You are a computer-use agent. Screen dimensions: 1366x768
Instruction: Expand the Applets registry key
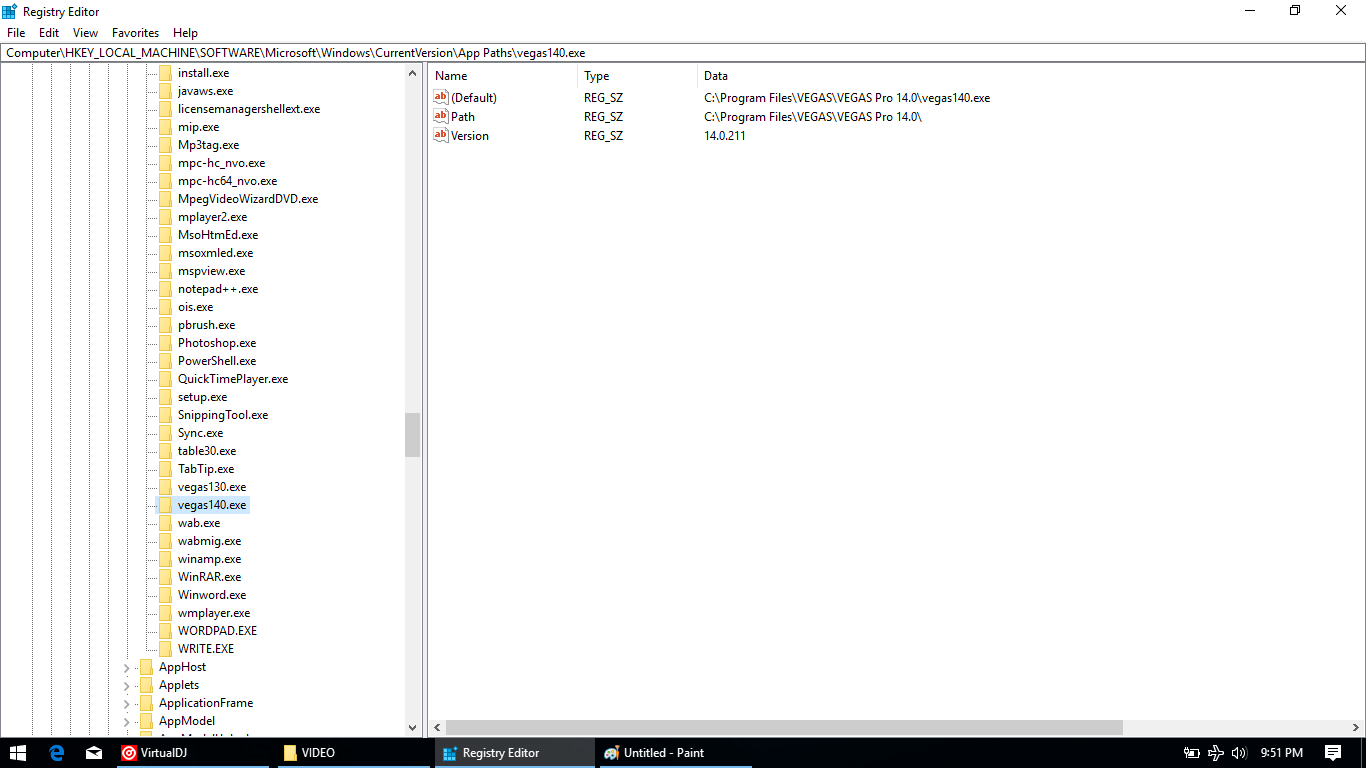click(x=127, y=685)
